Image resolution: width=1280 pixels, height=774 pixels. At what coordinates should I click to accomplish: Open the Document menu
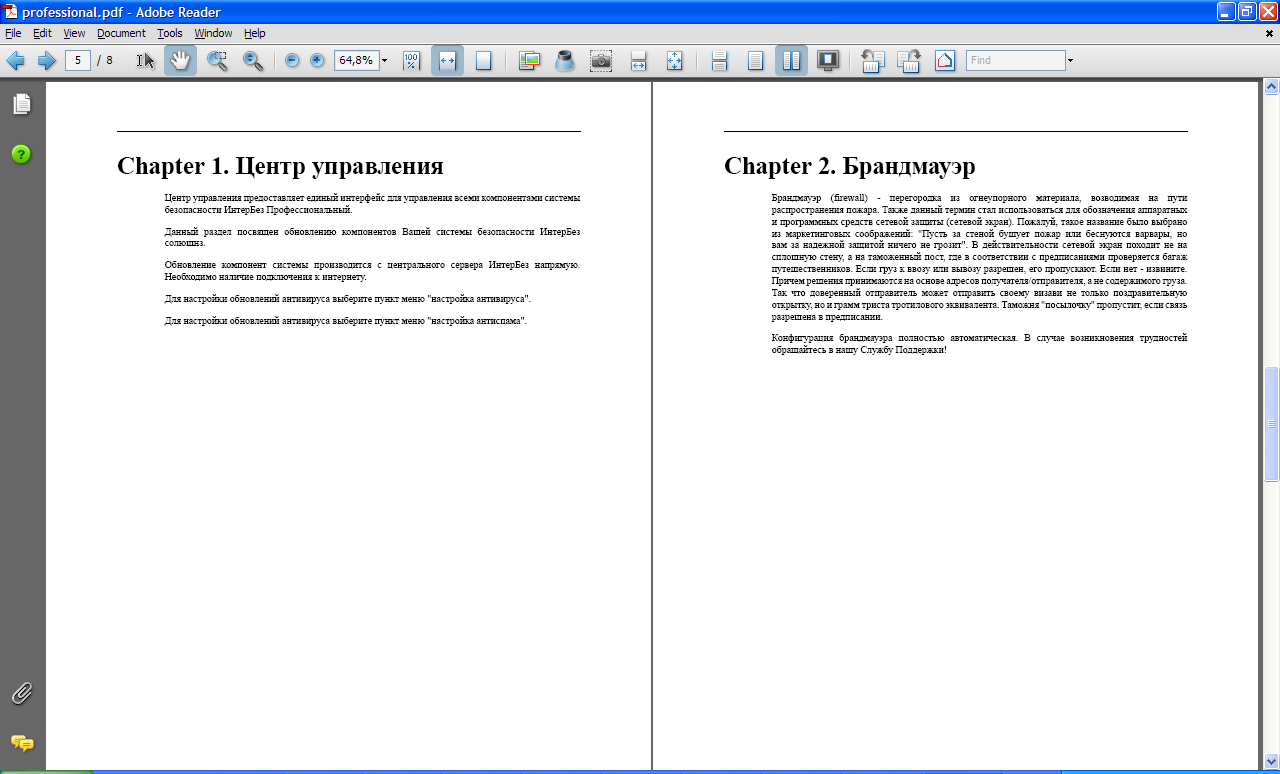point(121,33)
